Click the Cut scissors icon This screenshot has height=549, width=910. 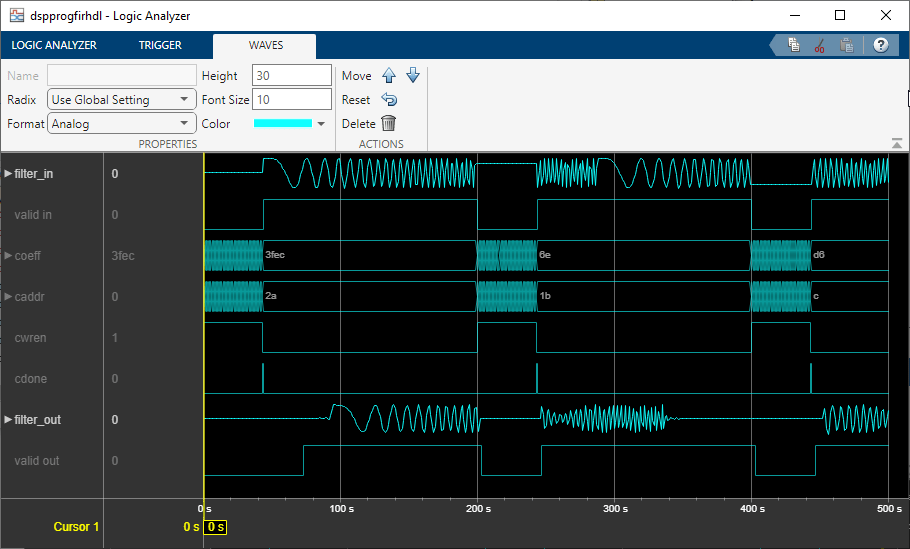pyautogui.click(x=819, y=45)
